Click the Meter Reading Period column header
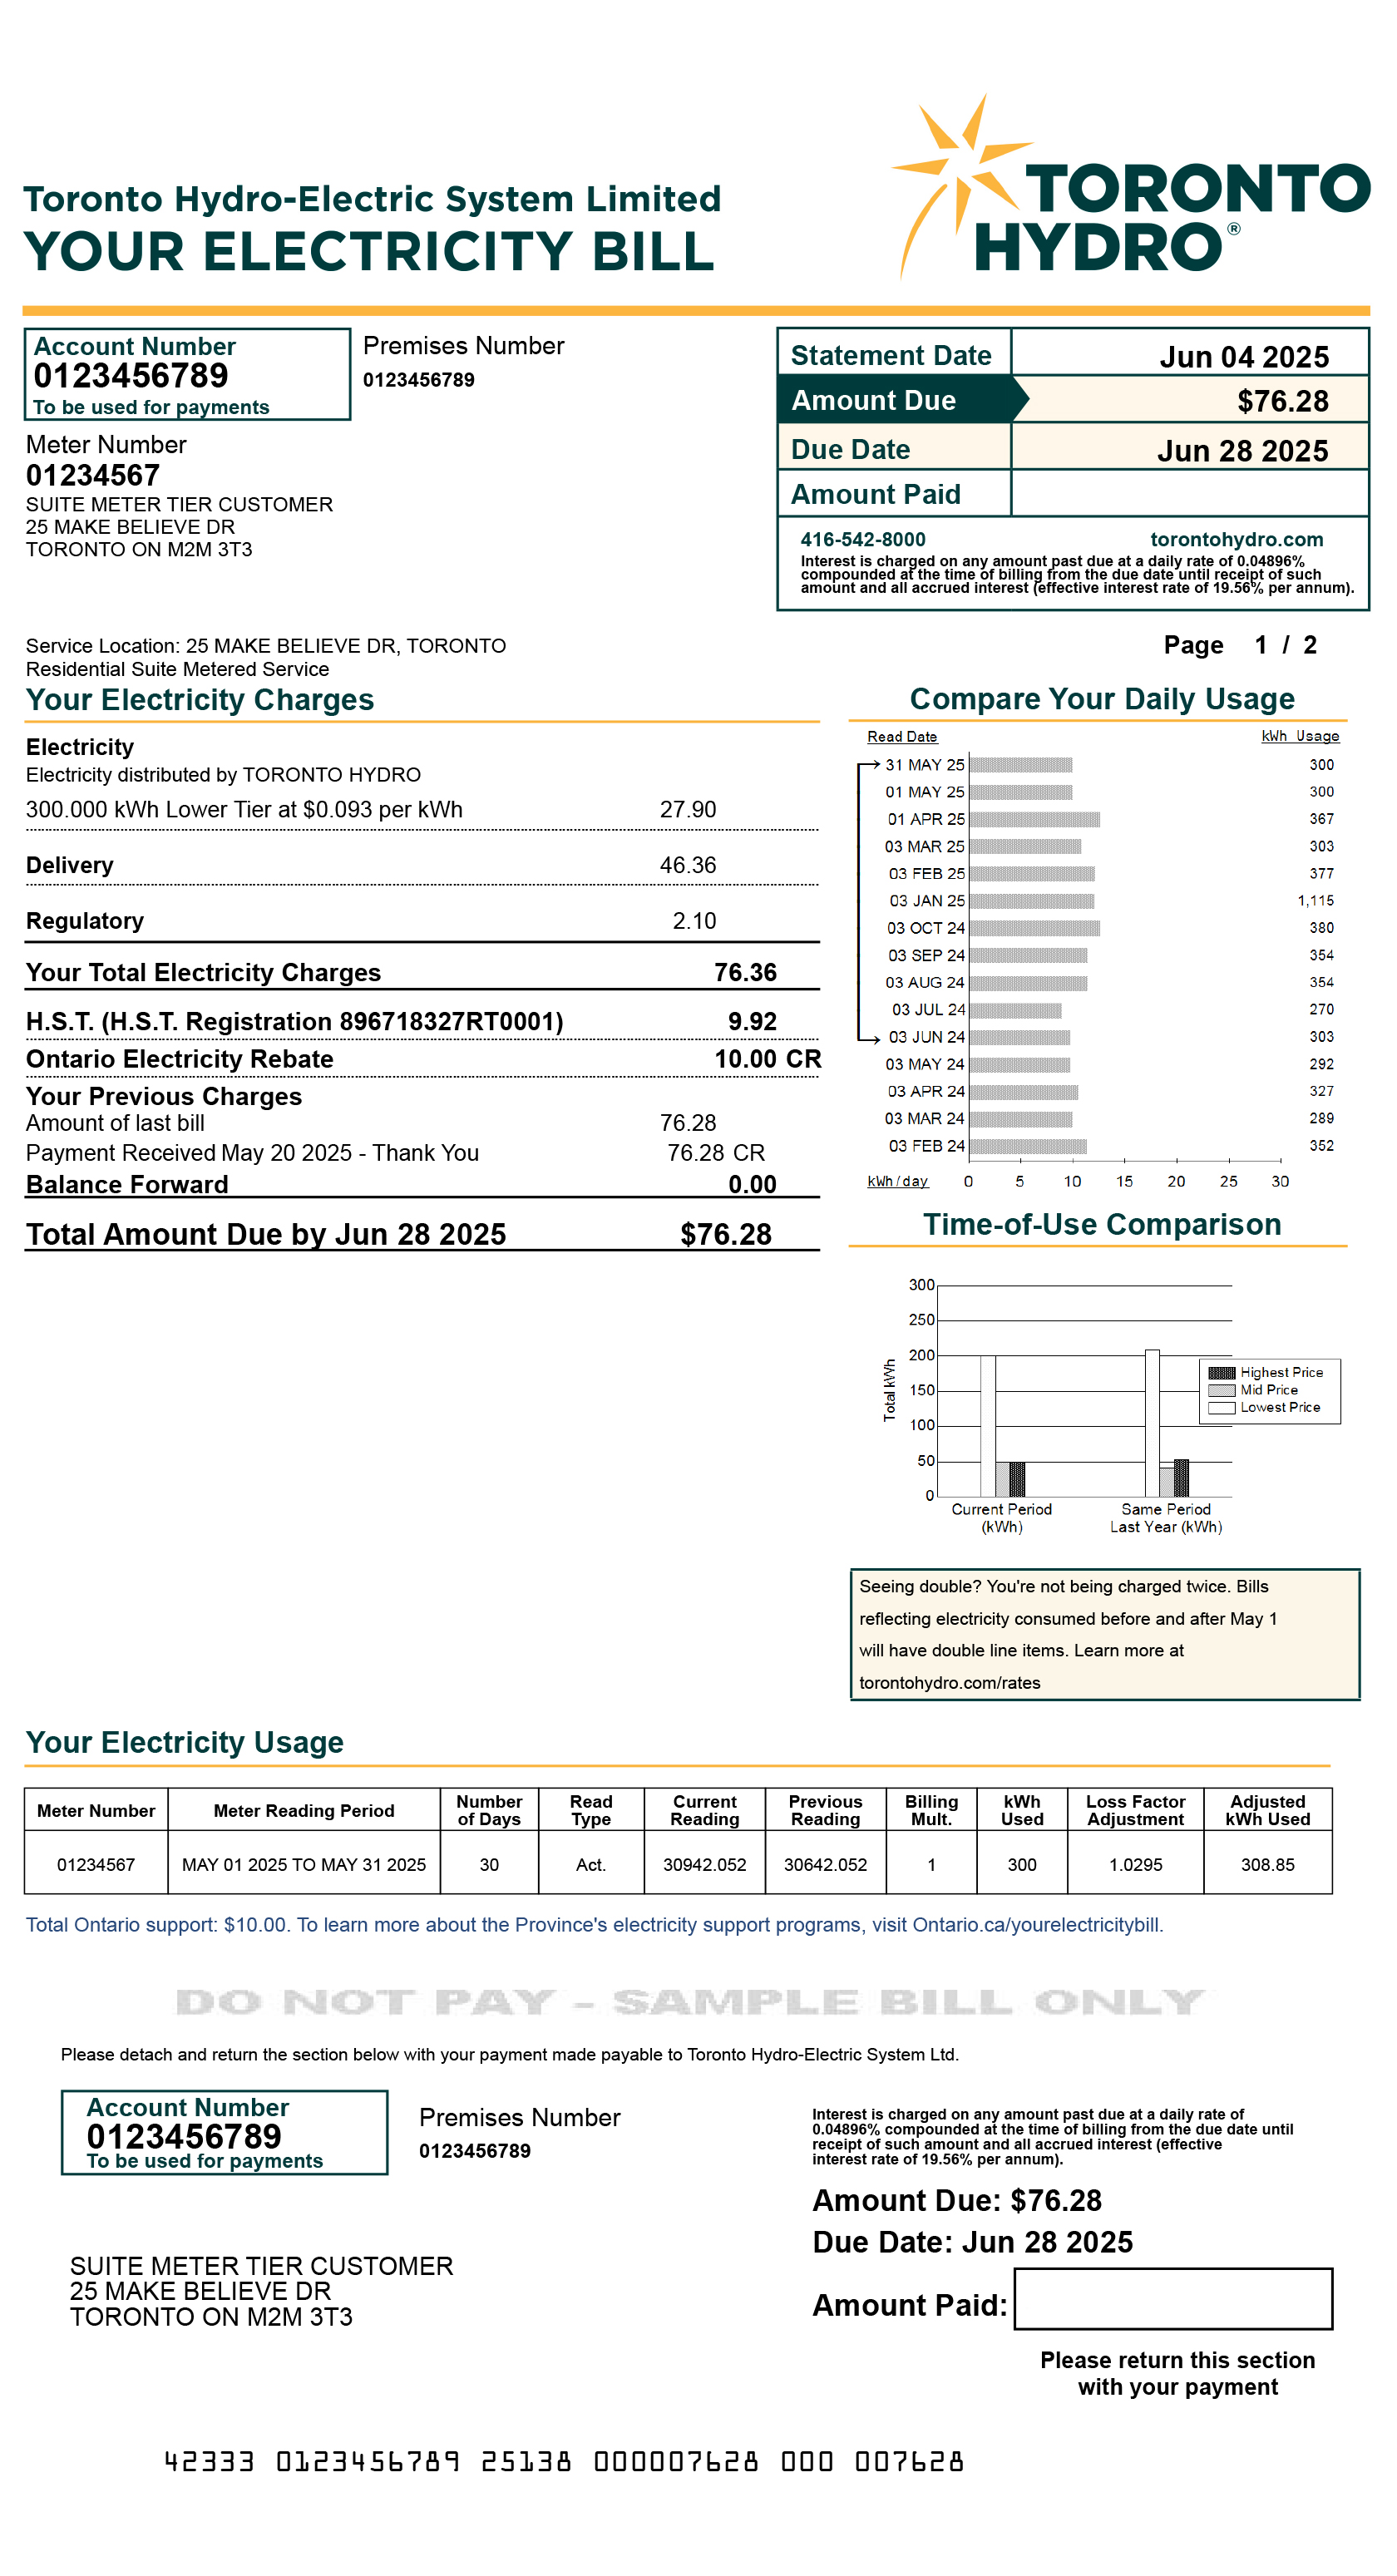Image resolution: width=1397 pixels, height=2576 pixels. tap(304, 1811)
